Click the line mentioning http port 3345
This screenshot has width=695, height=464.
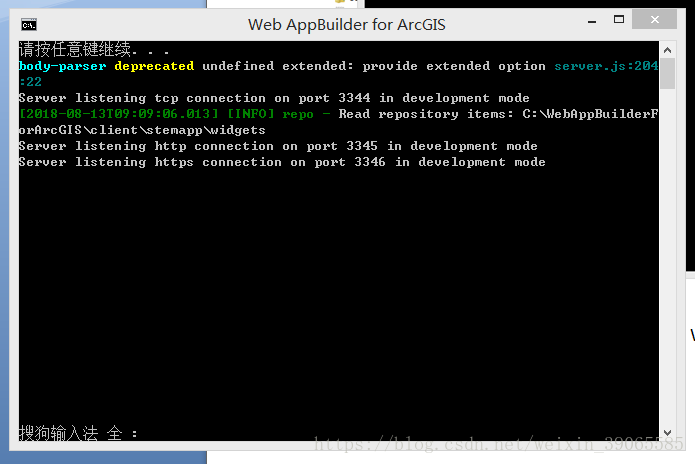[x=278, y=146]
